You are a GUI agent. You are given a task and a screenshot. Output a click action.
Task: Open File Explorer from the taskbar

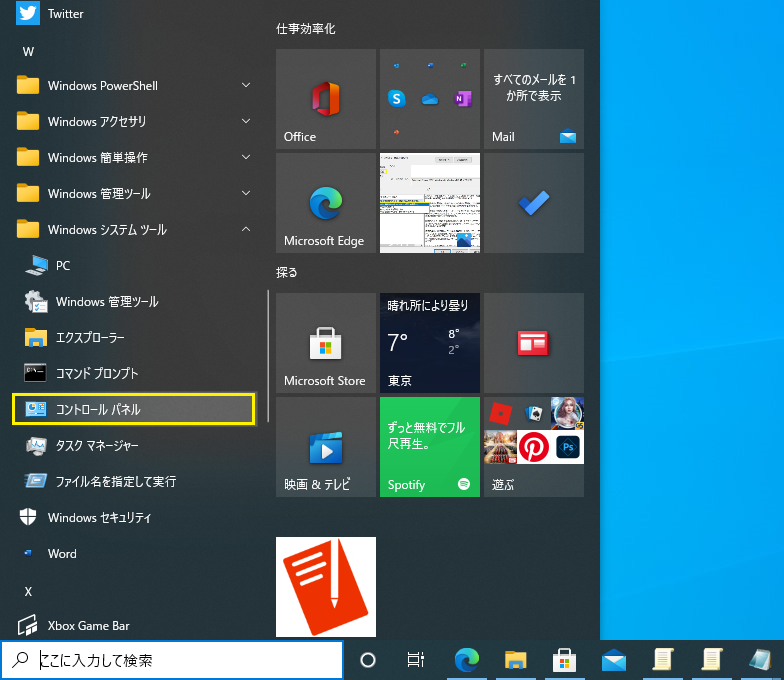[516, 660]
